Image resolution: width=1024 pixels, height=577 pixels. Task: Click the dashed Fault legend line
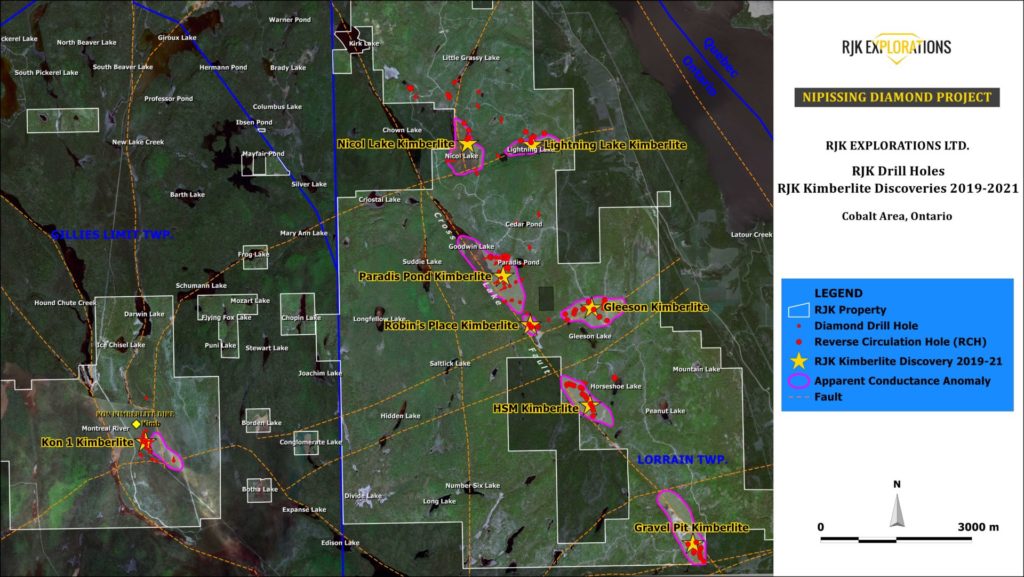pyautogui.click(x=799, y=397)
